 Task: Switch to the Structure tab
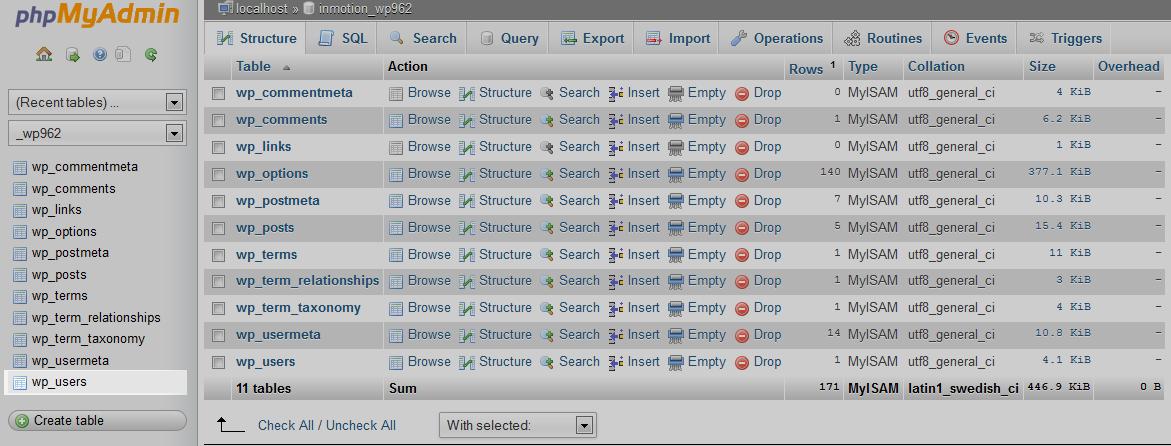click(x=256, y=38)
